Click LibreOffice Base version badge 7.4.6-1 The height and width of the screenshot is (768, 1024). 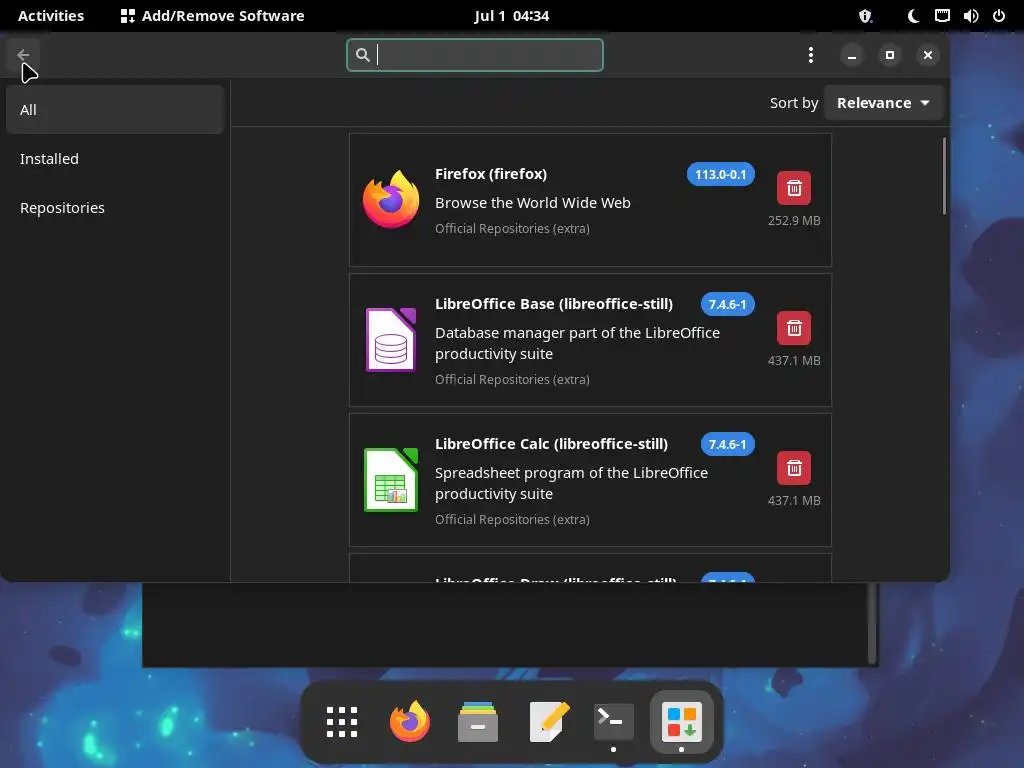[x=727, y=304]
